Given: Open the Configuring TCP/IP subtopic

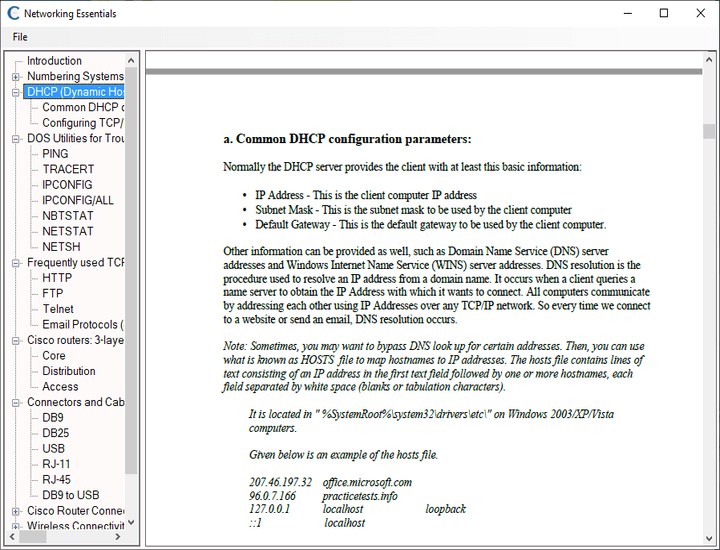Looking at the screenshot, I should click(x=83, y=123).
